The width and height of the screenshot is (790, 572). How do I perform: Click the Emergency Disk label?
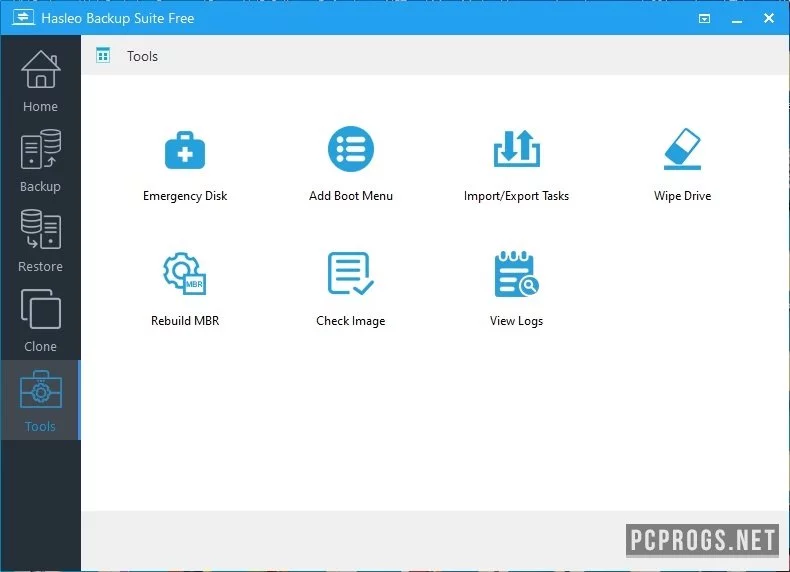tap(185, 196)
